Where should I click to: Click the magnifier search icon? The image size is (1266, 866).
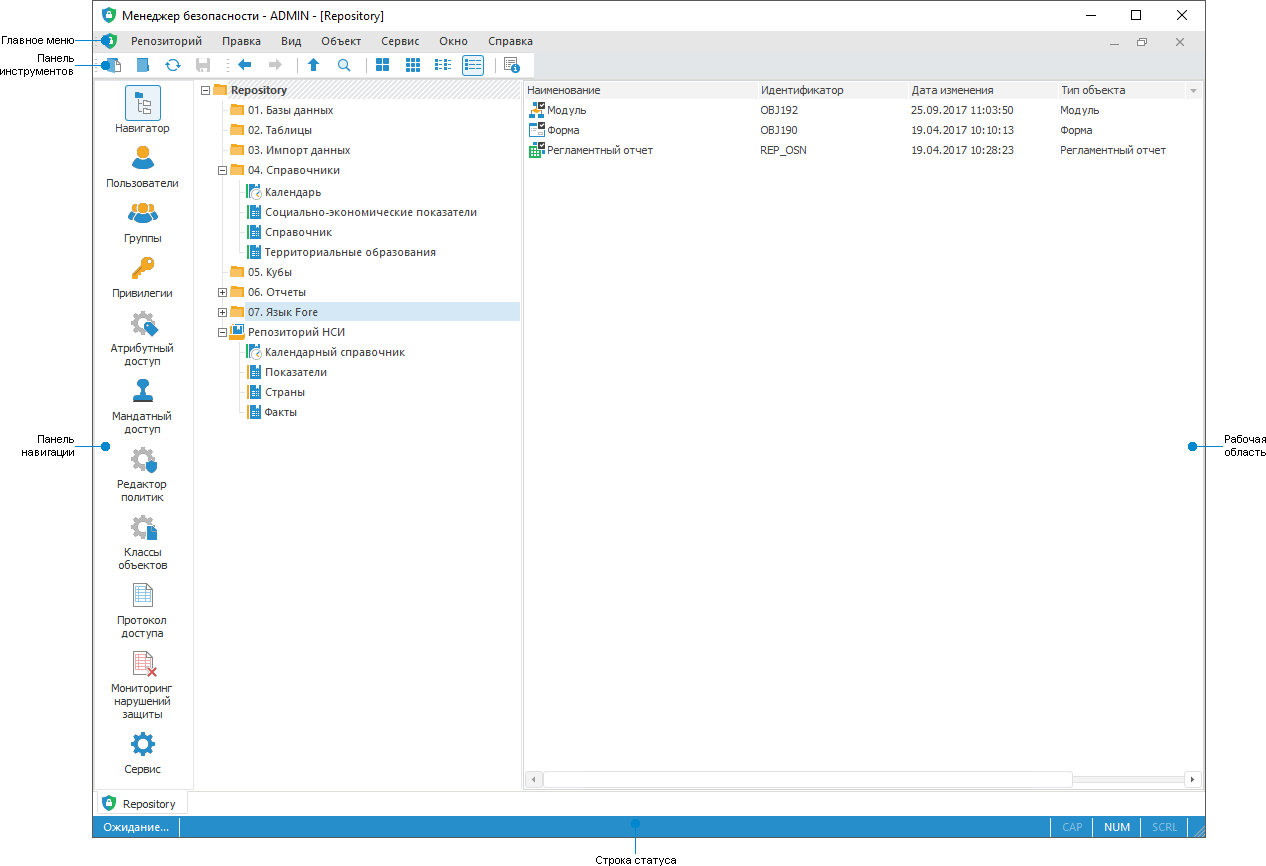pos(344,65)
